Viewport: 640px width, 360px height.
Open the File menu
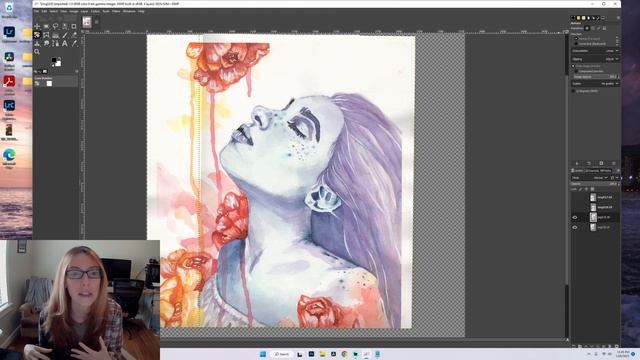point(36,11)
